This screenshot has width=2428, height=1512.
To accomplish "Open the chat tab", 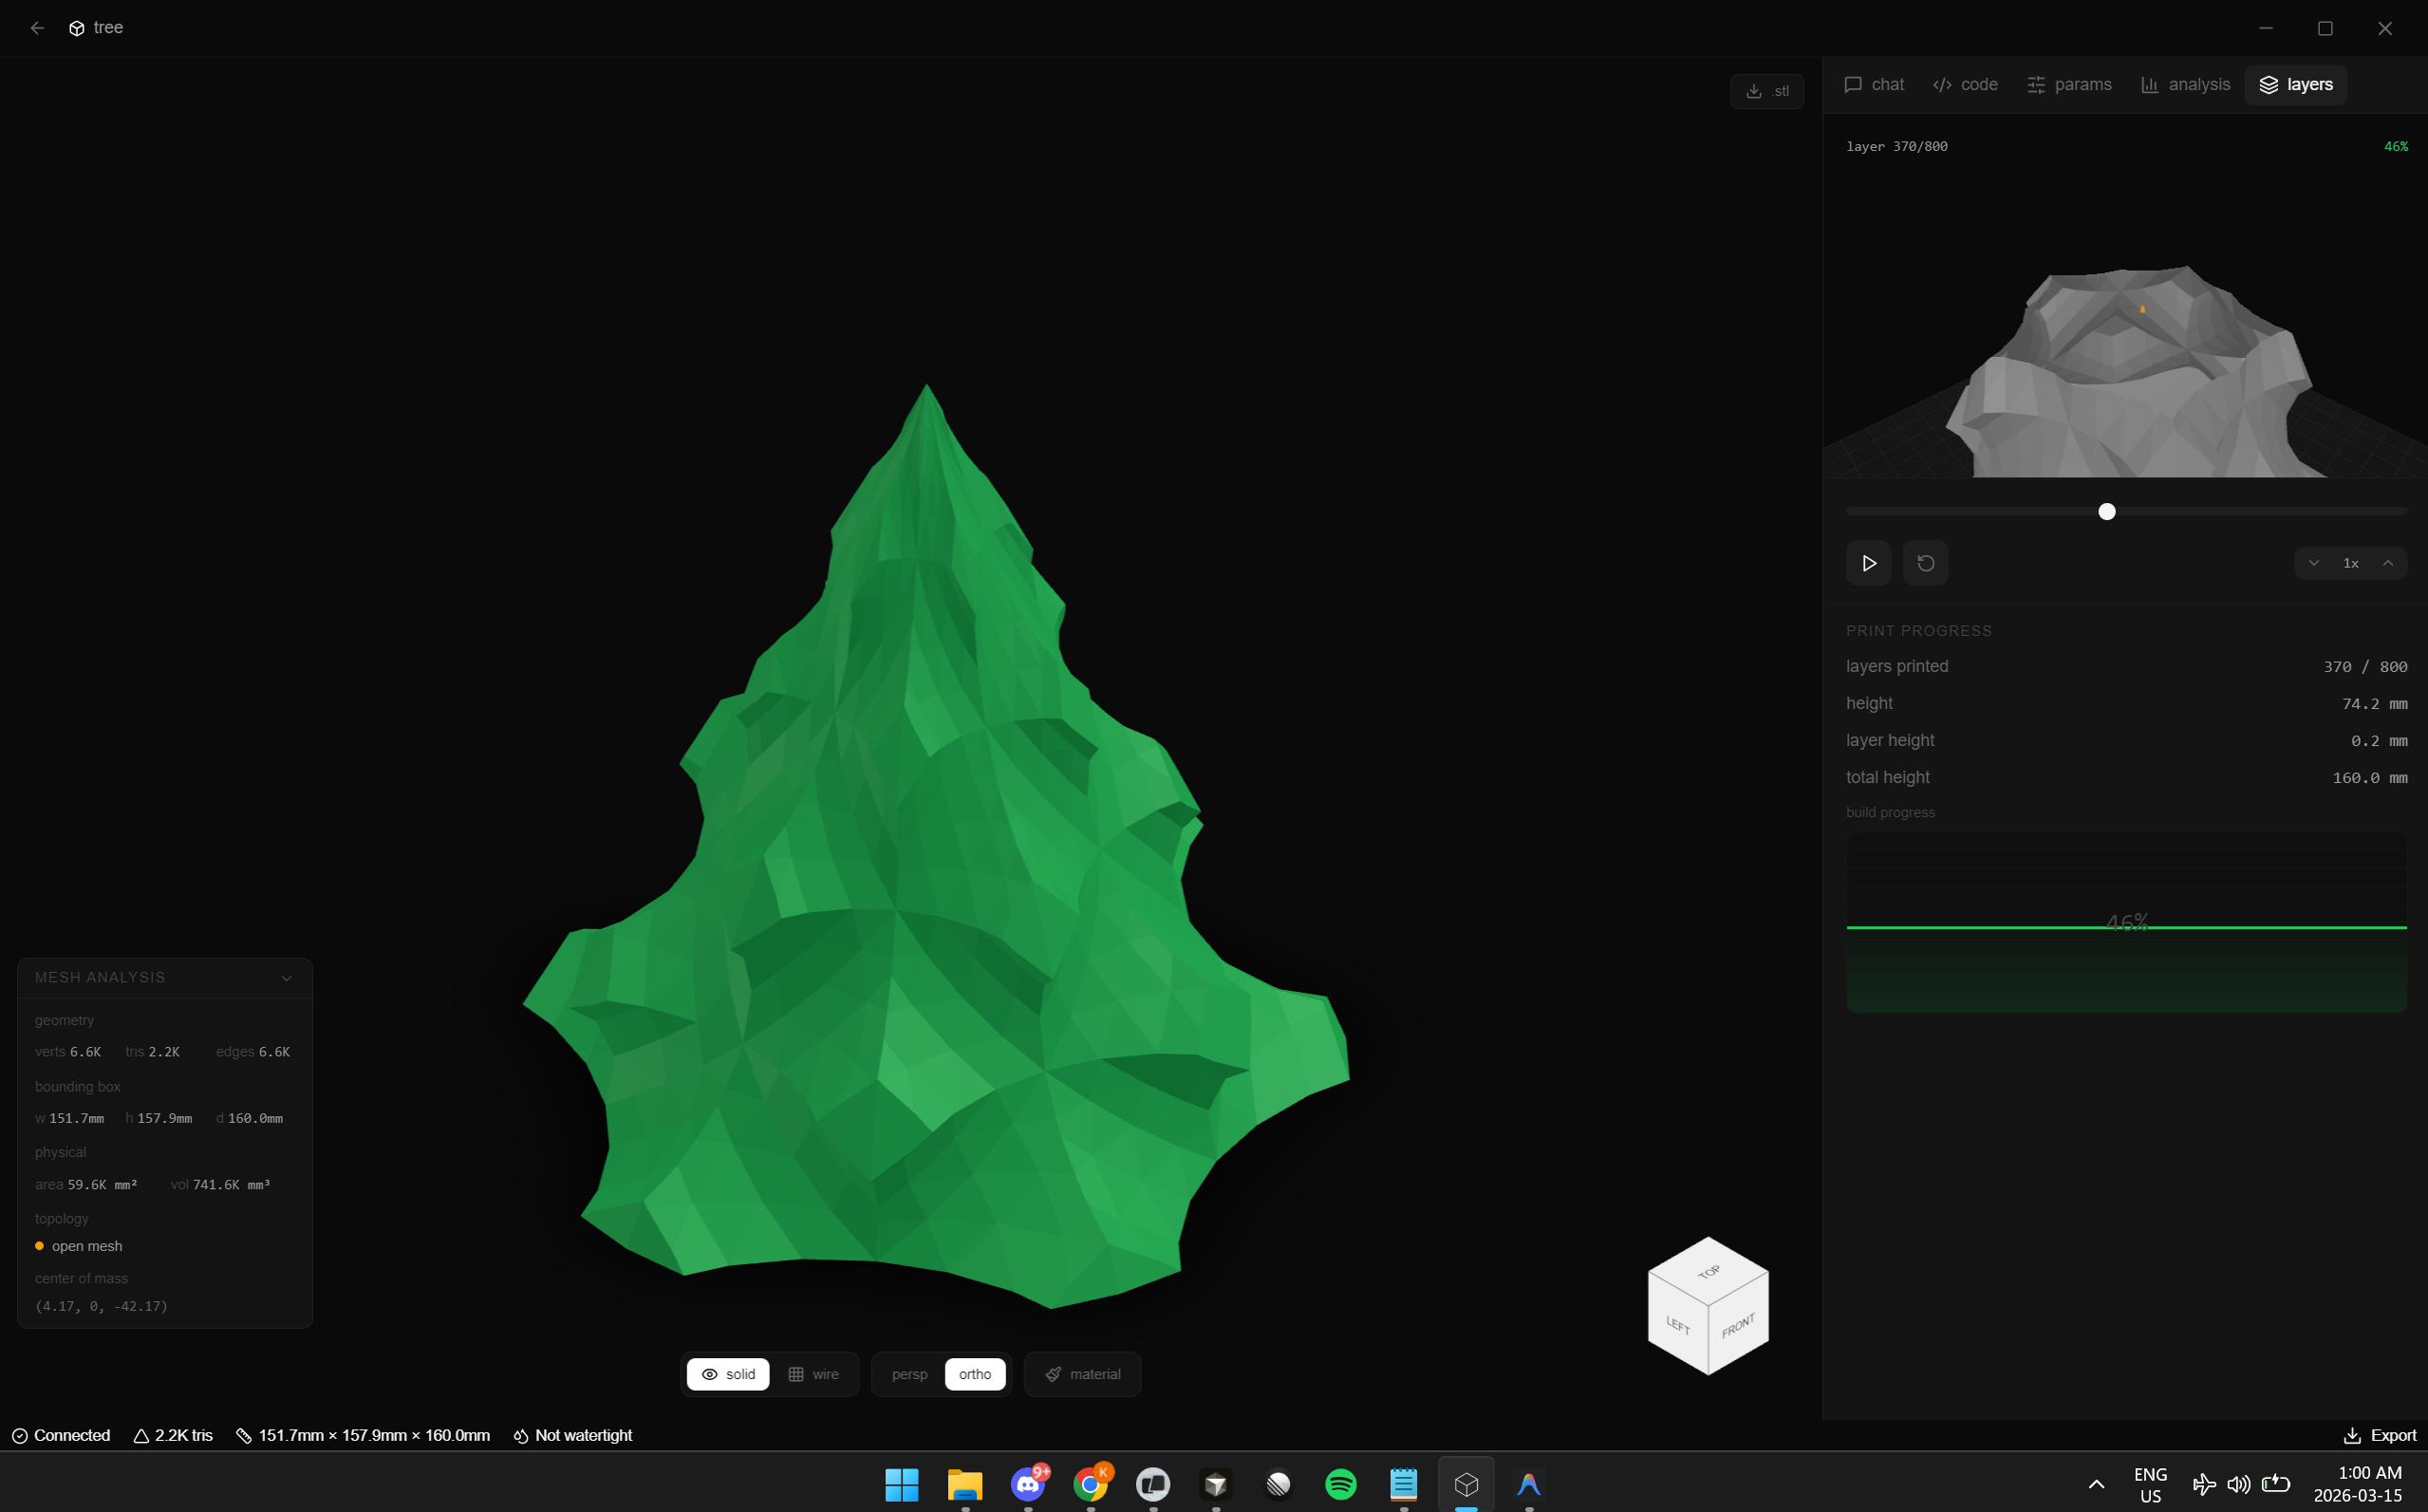I will point(1874,85).
